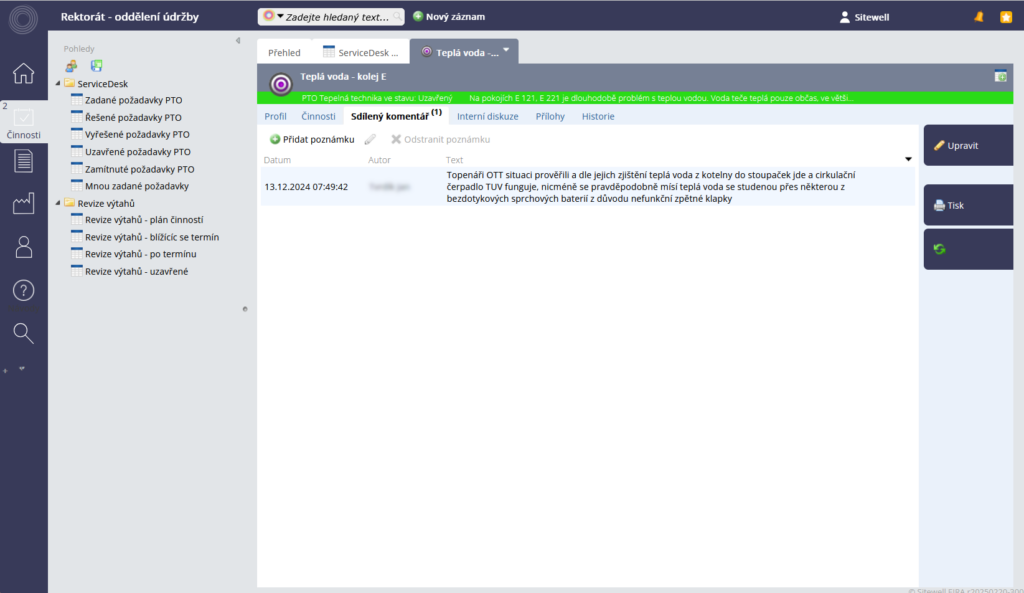
Task: Open the Interní diskuze sub-tab
Action: 487,116
